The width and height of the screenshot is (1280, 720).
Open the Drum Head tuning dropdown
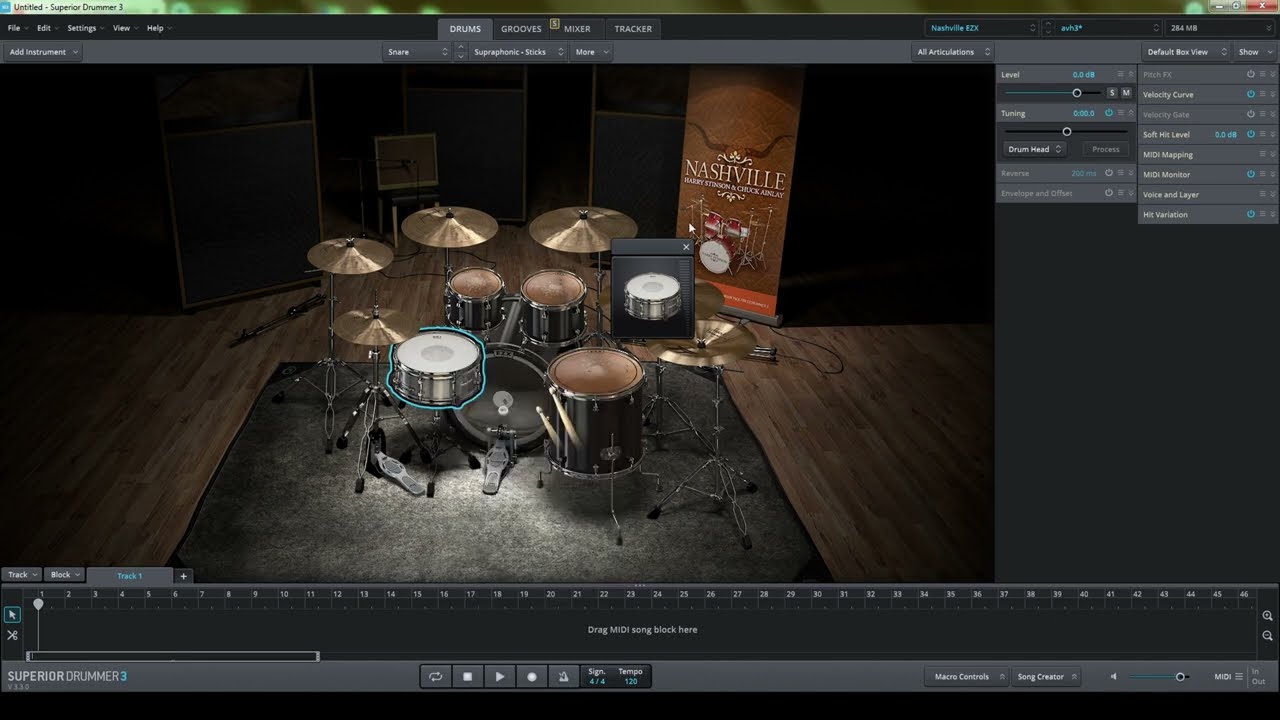point(1034,149)
